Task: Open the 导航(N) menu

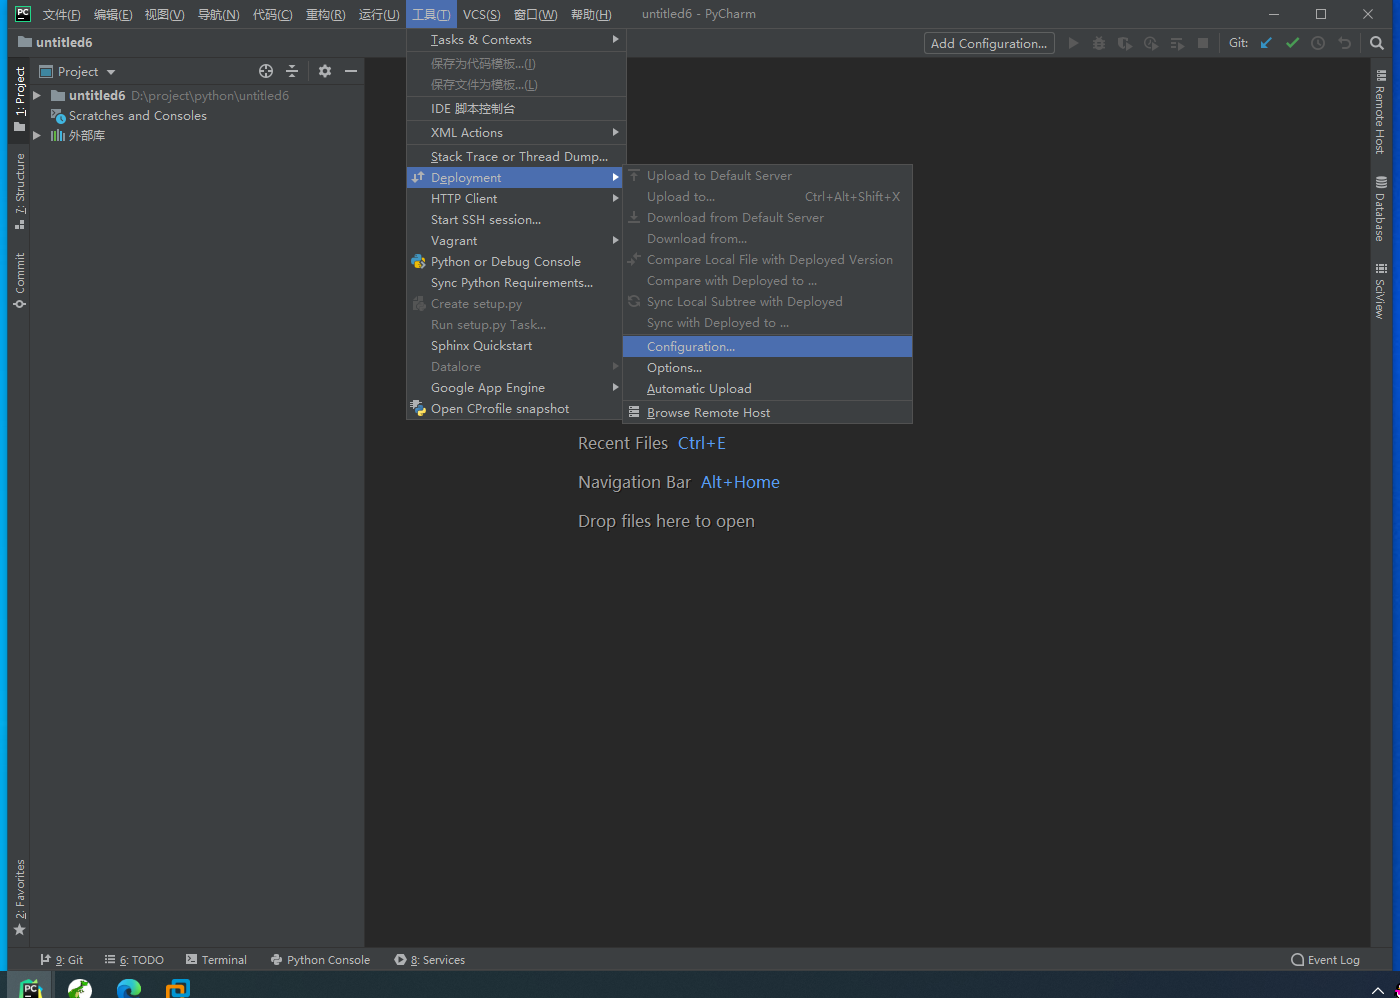Action: [218, 14]
